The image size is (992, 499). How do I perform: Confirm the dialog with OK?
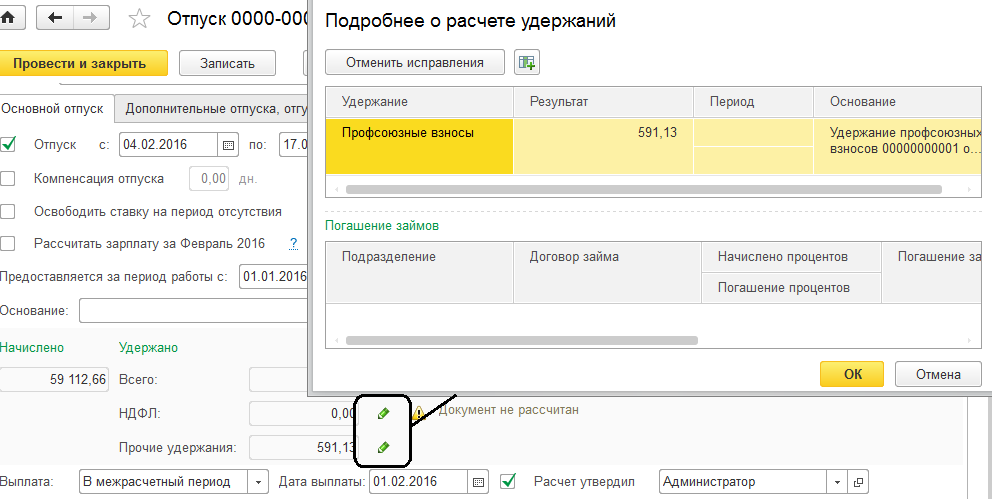click(x=852, y=374)
